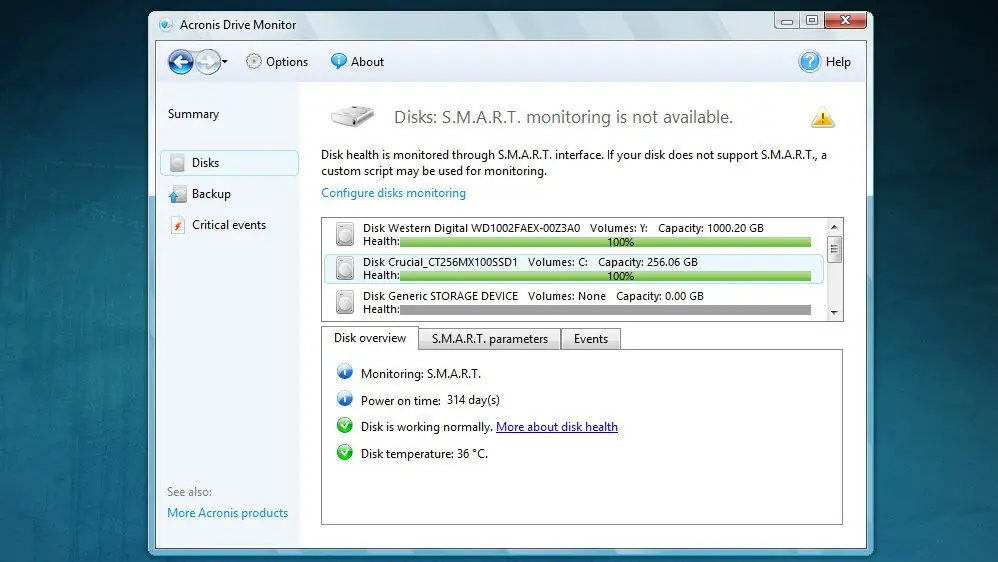Click disk list scrollbar up arrow
This screenshot has width=998, height=562.
[834, 227]
